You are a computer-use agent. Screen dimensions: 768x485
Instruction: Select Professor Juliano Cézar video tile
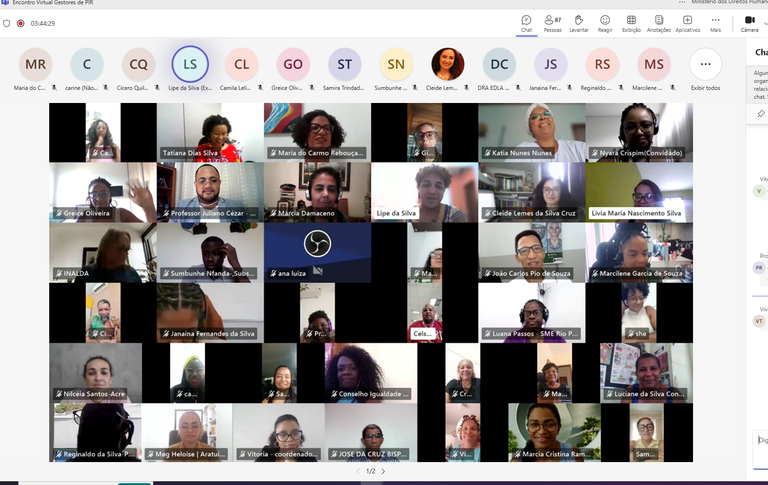click(x=210, y=193)
